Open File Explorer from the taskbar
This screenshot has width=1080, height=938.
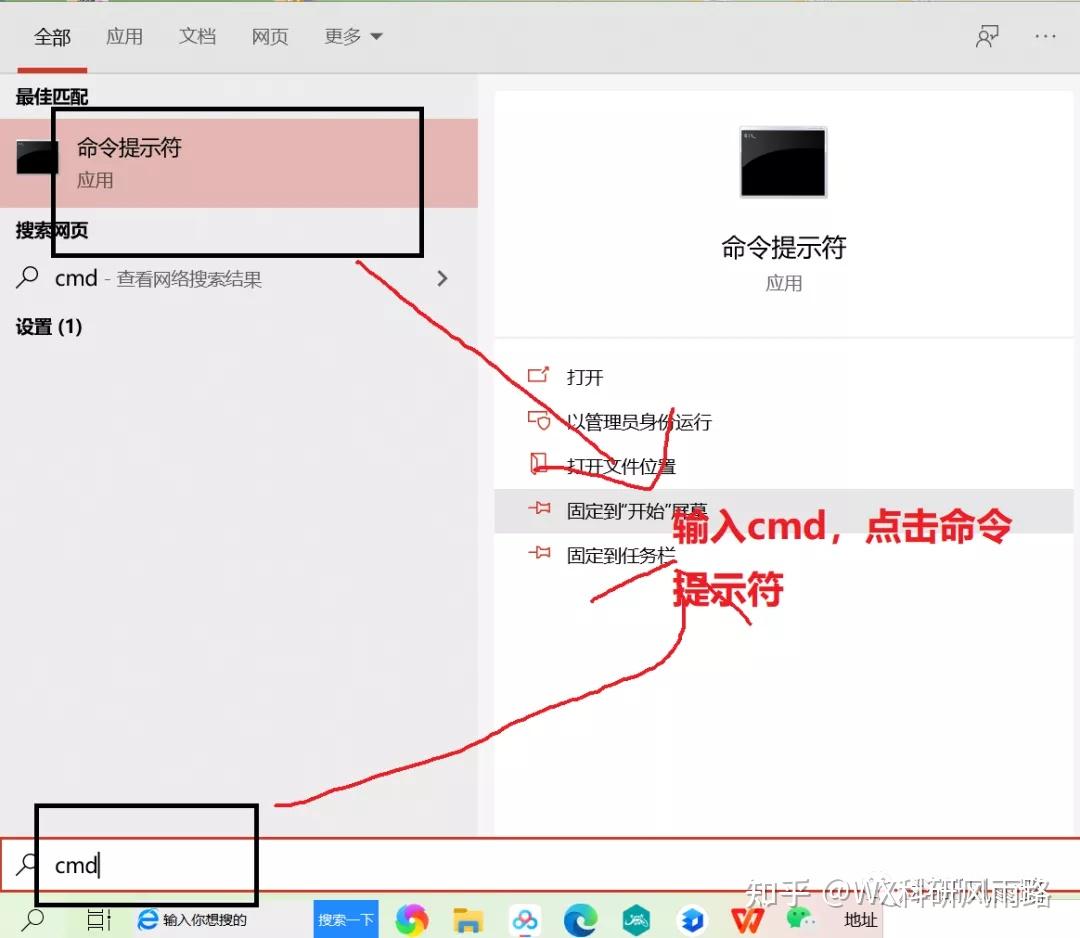pos(467,920)
